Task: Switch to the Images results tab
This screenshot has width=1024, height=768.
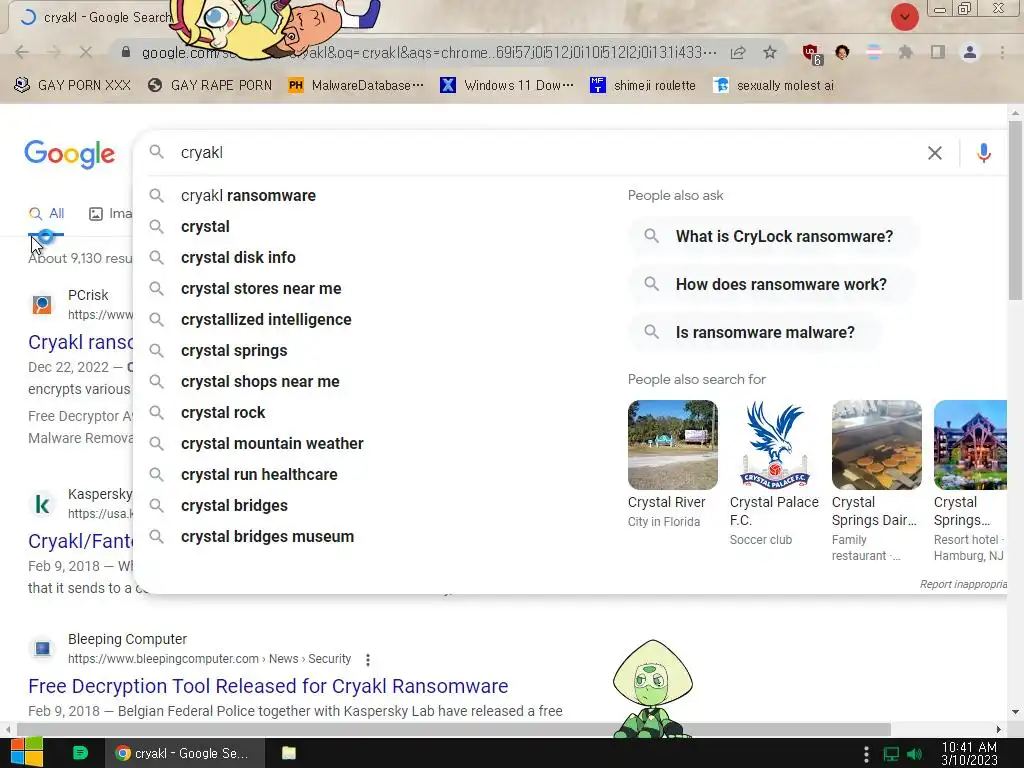Action: 110,214
